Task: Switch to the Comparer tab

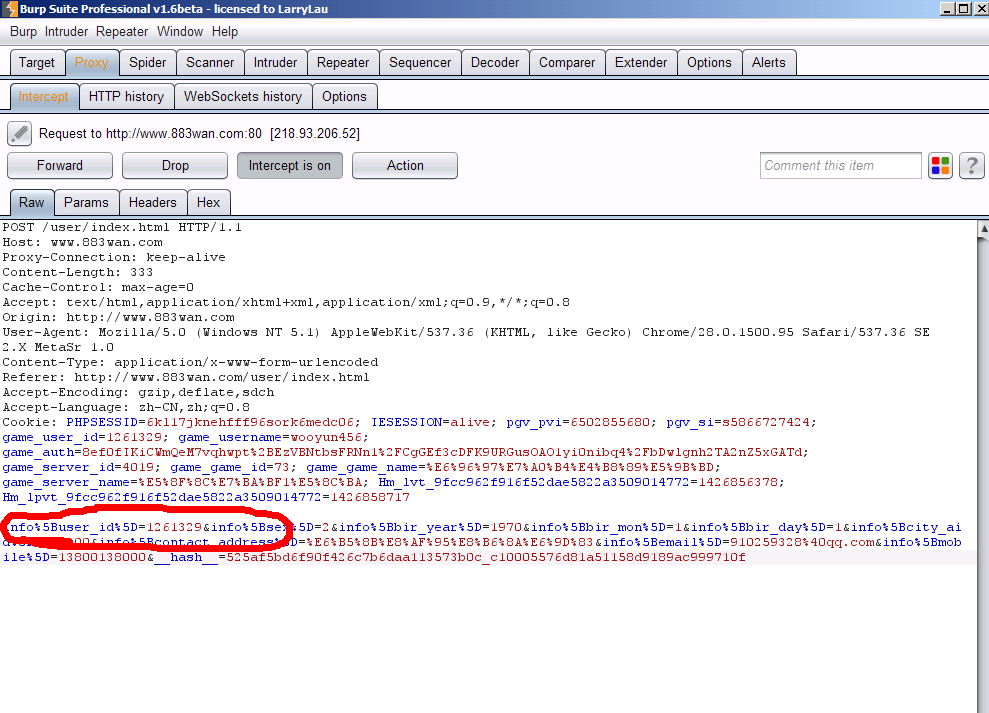Action: click(x=567, y=62)
